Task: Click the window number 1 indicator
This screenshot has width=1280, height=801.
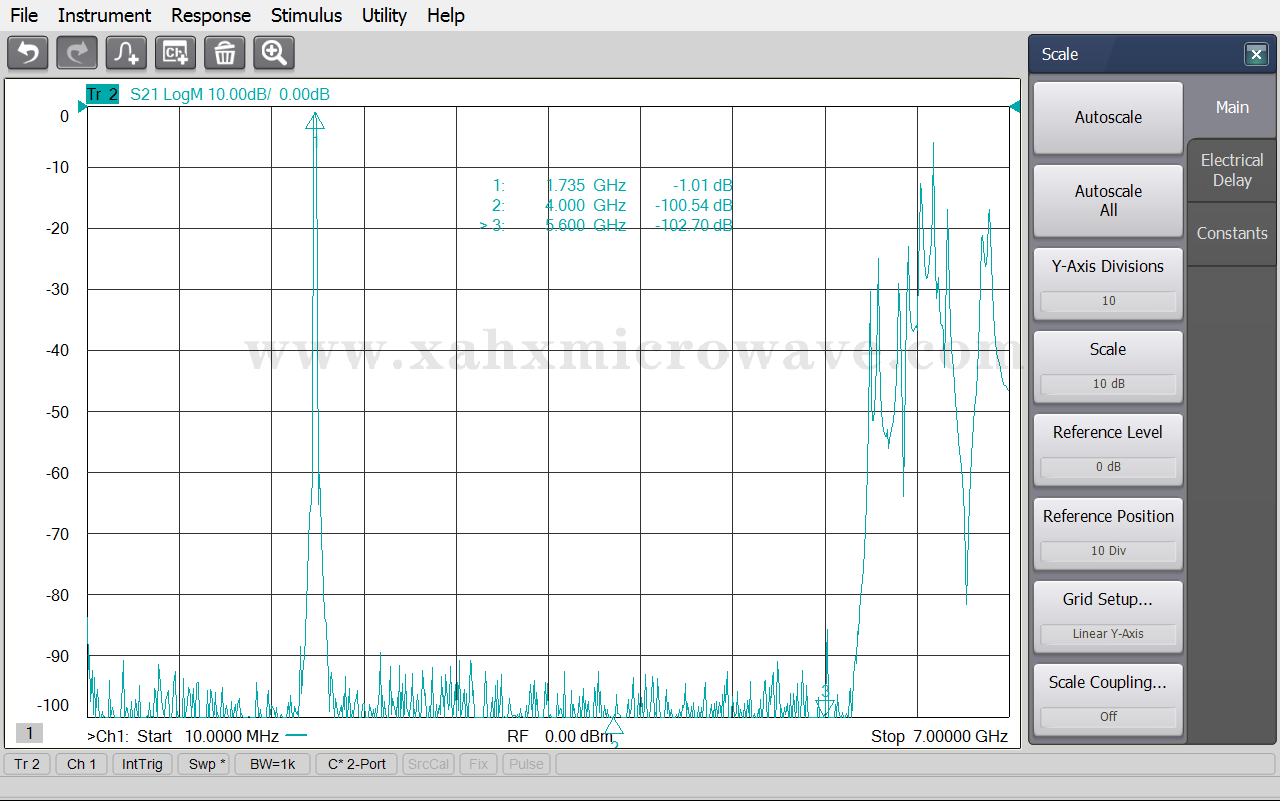Action: (29, 734)
